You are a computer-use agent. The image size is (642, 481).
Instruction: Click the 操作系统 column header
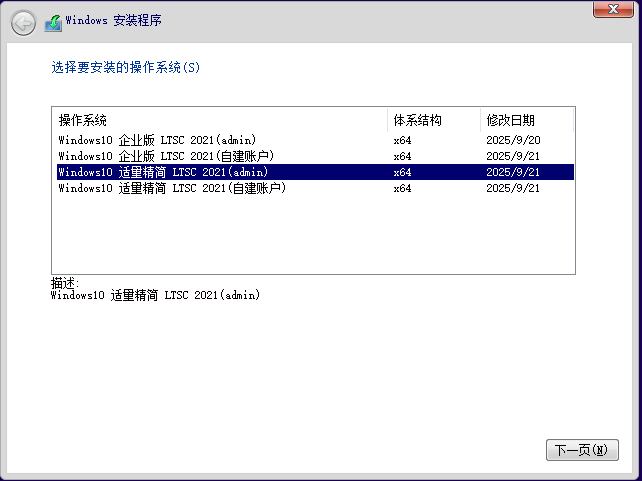click(83, 120)
